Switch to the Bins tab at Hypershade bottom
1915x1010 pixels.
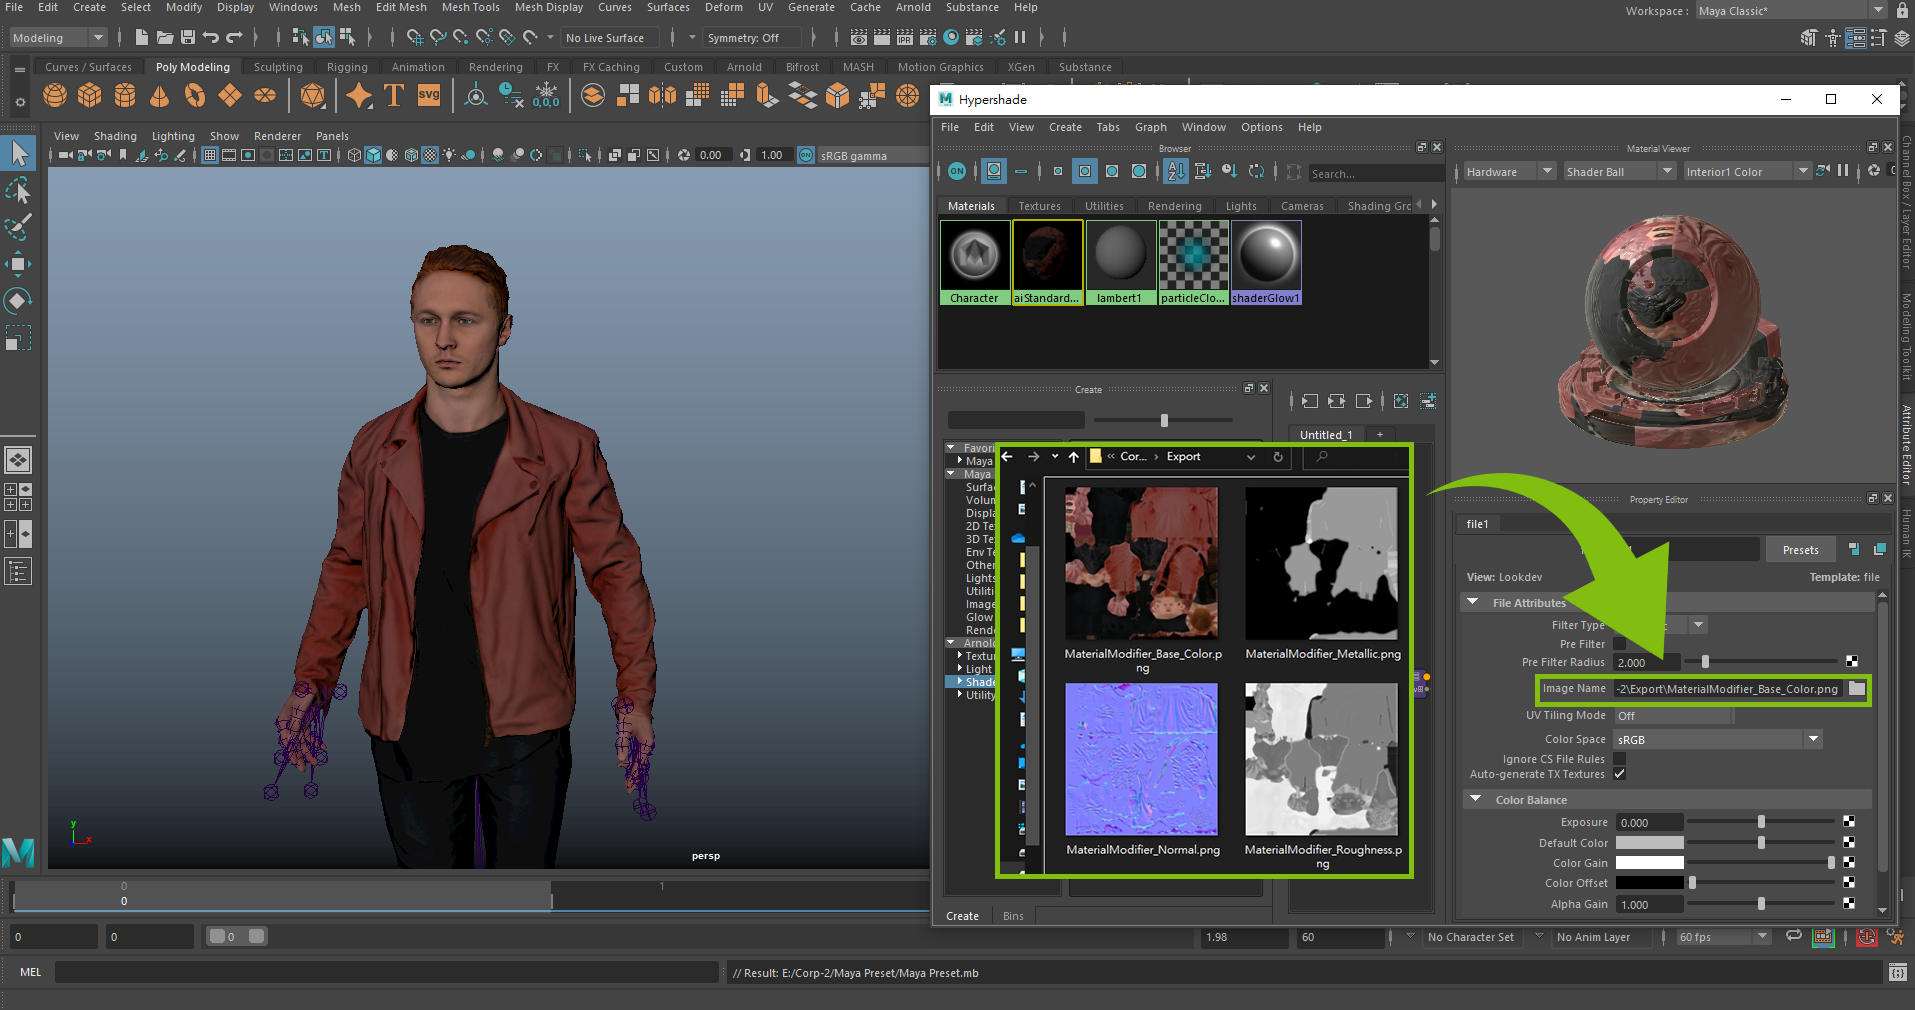pyautogui.click(x=1013, y=916)
